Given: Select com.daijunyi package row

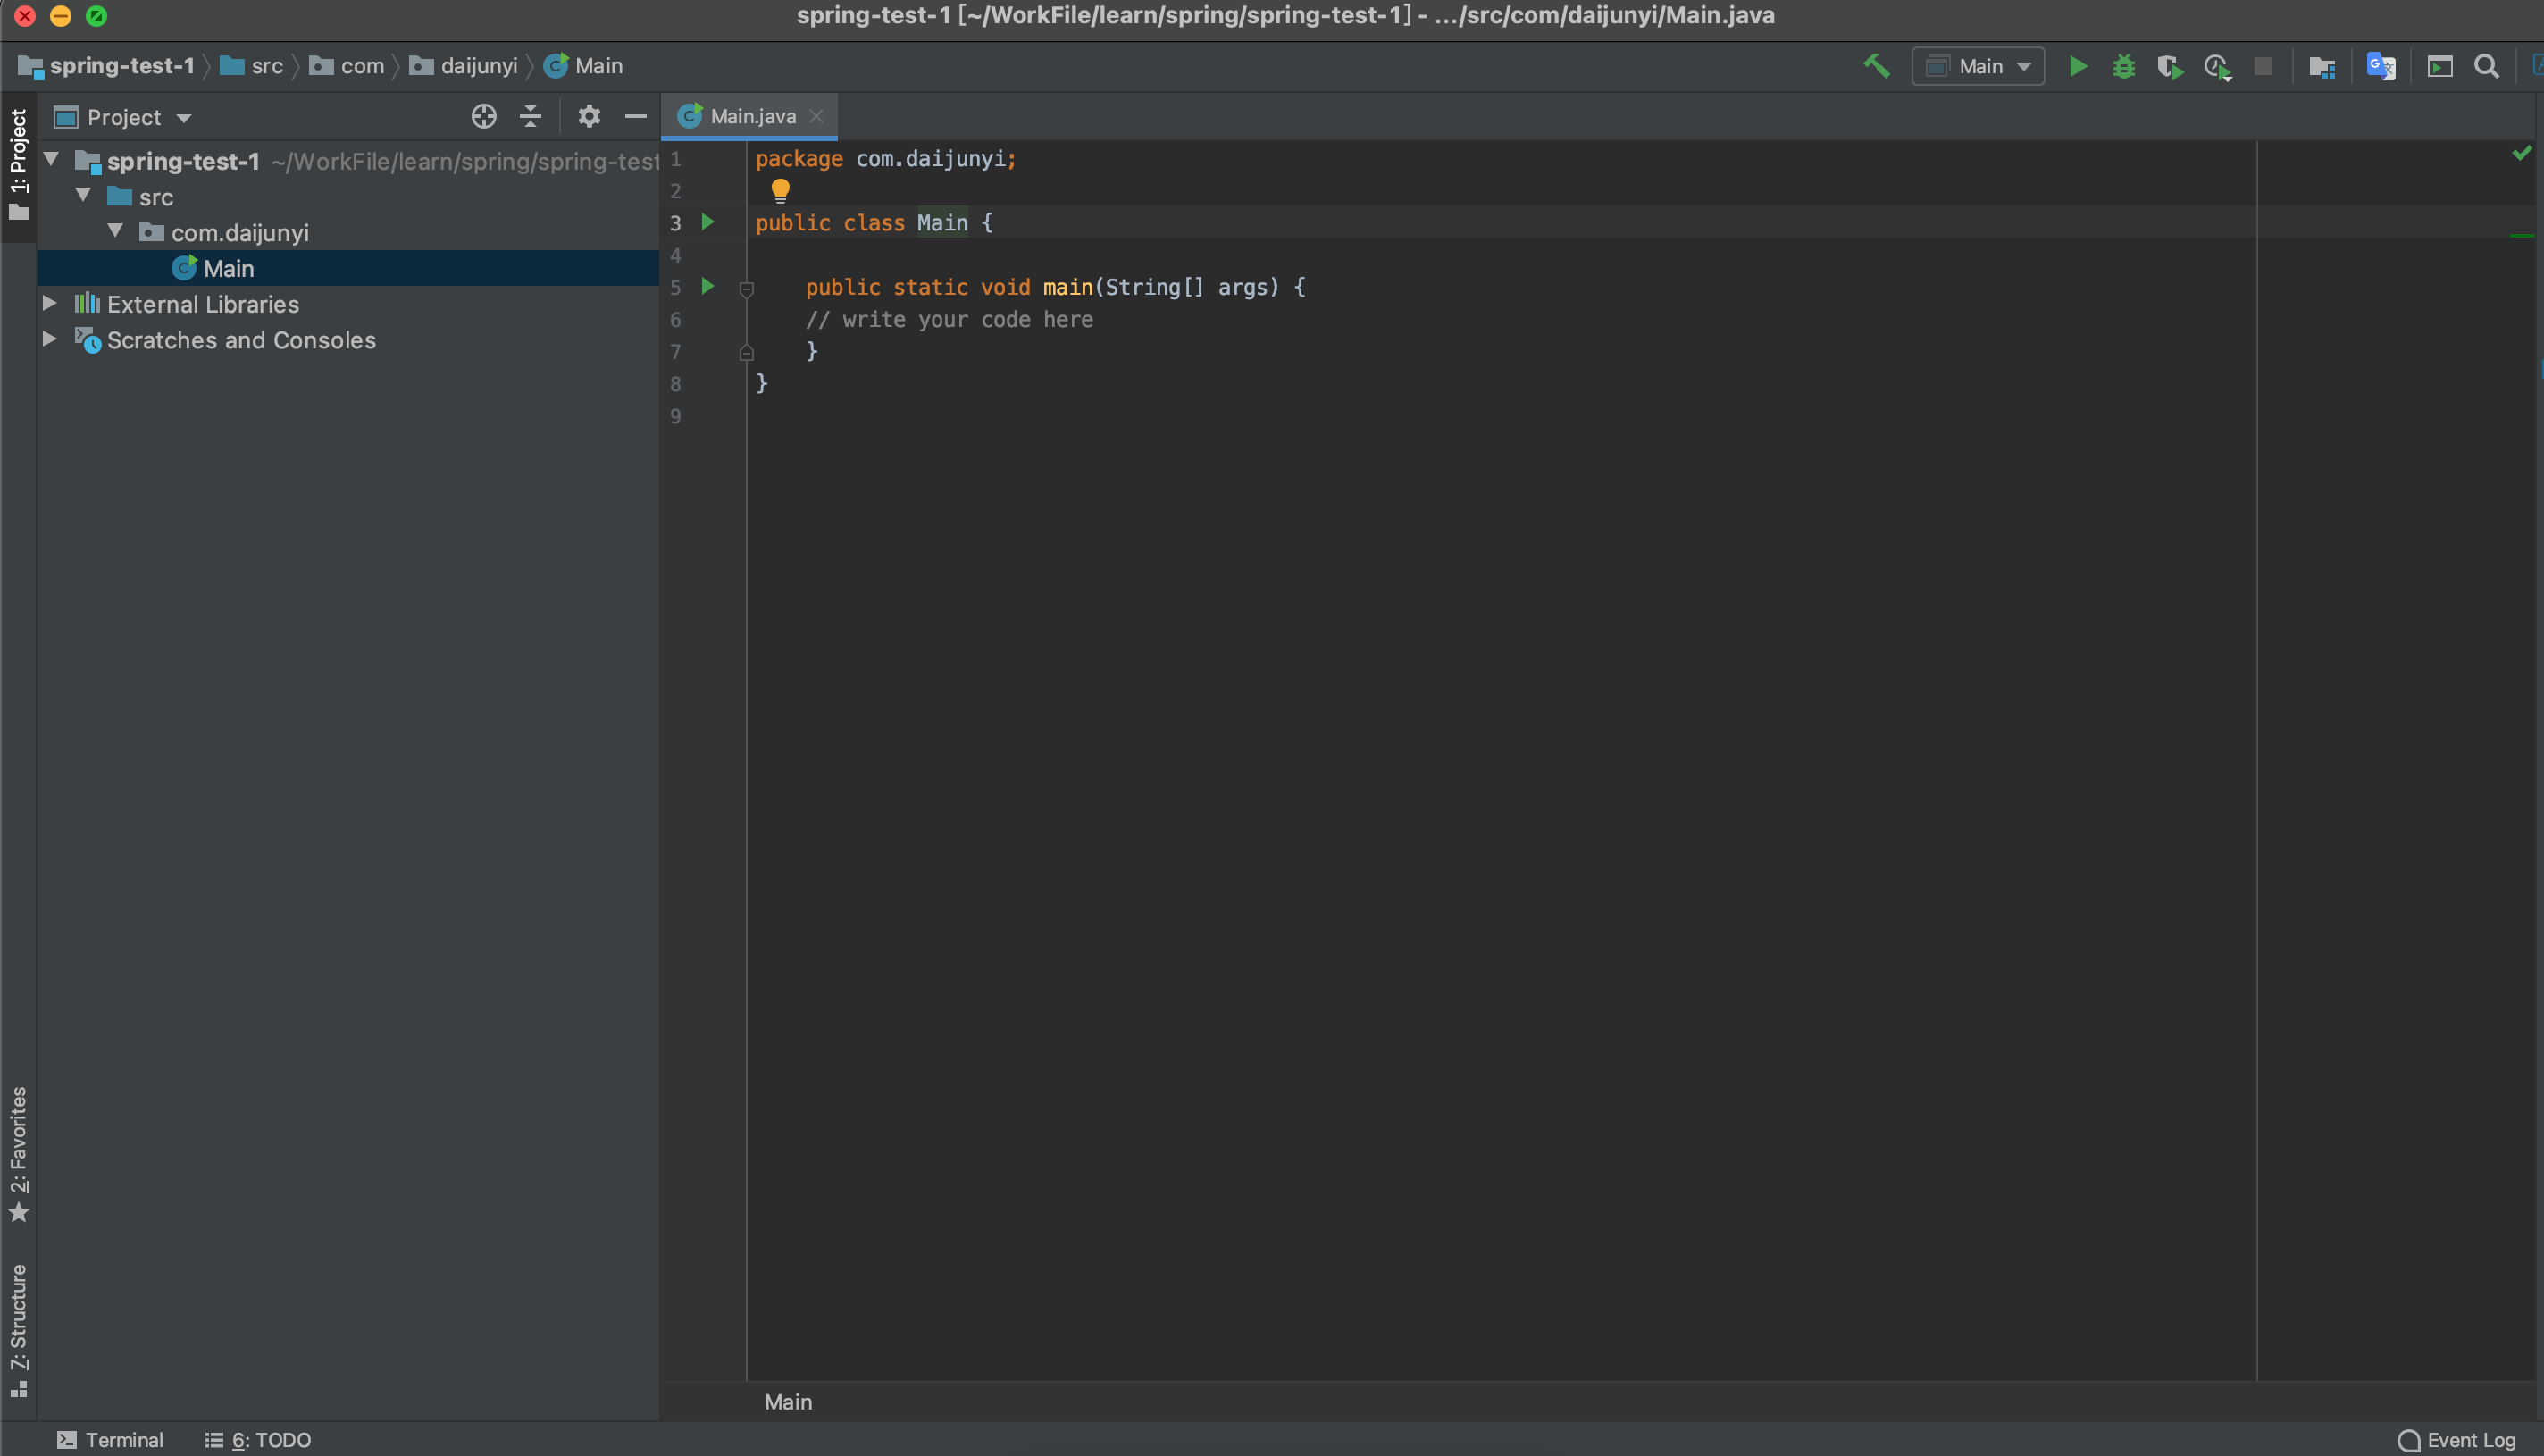Looking at the screenshot, I should [348, 232].
